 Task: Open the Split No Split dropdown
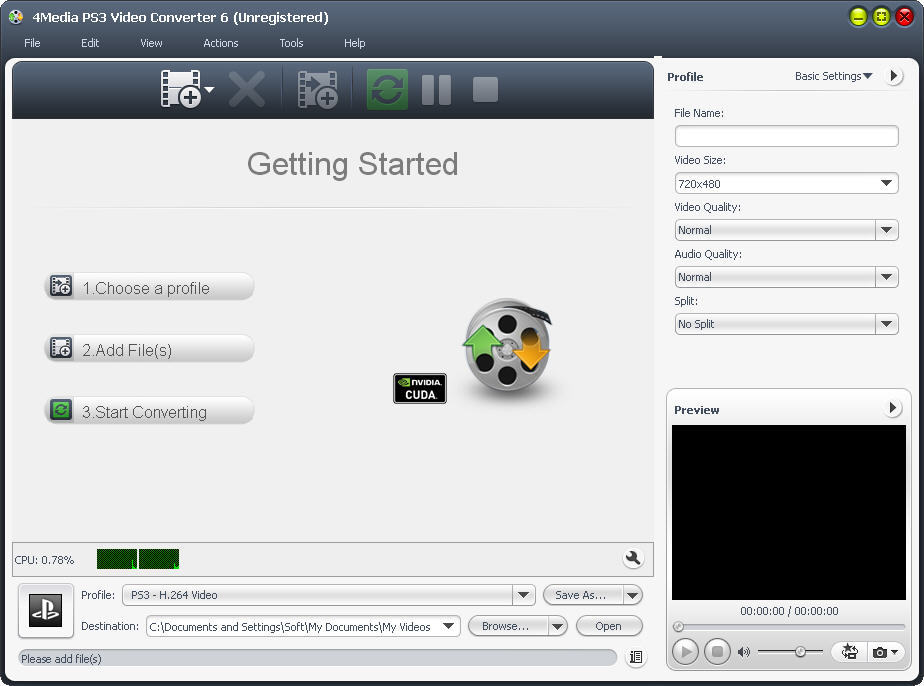click(786, 324)
